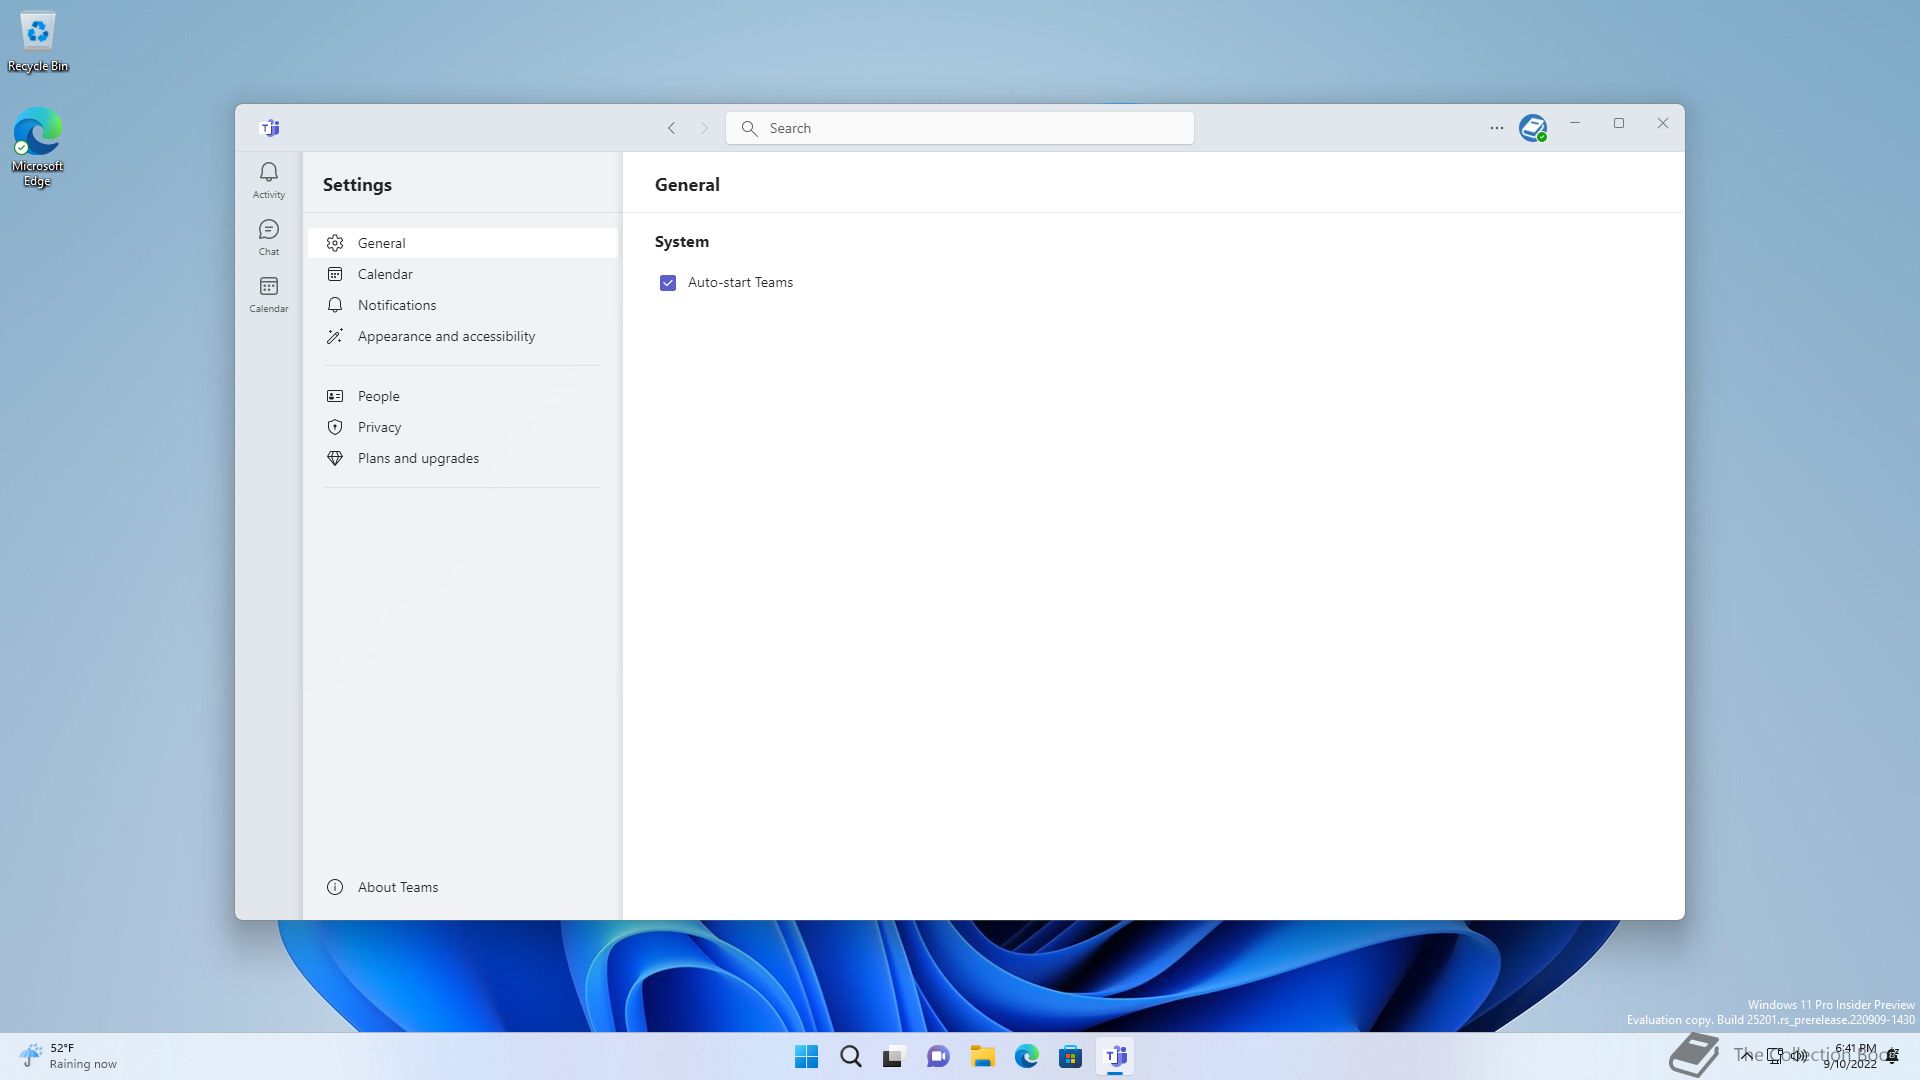Open Task View from the taskbar
1920x1080 pixels.
pyautogui.click(x=894, y=1056)
